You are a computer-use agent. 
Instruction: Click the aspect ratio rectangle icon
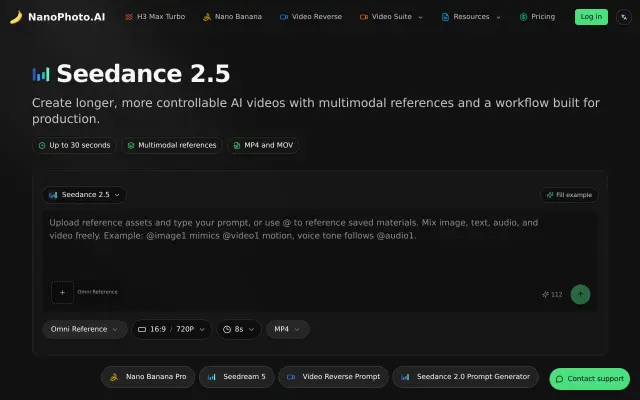pos(142,329)
